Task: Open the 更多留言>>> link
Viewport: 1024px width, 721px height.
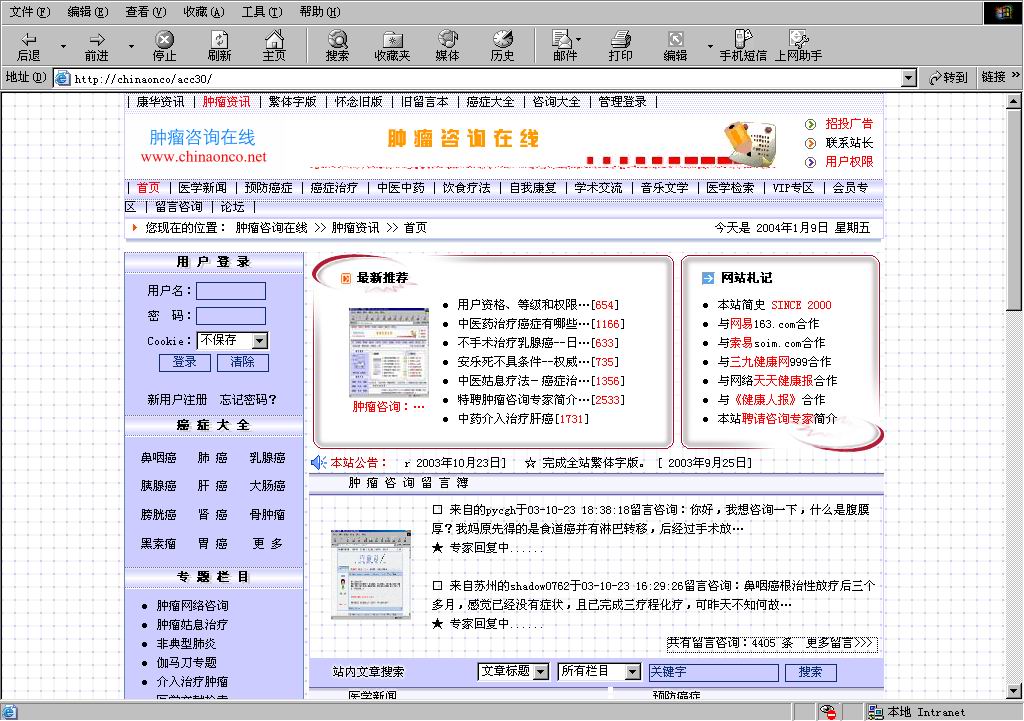Action: coord(839,643)
